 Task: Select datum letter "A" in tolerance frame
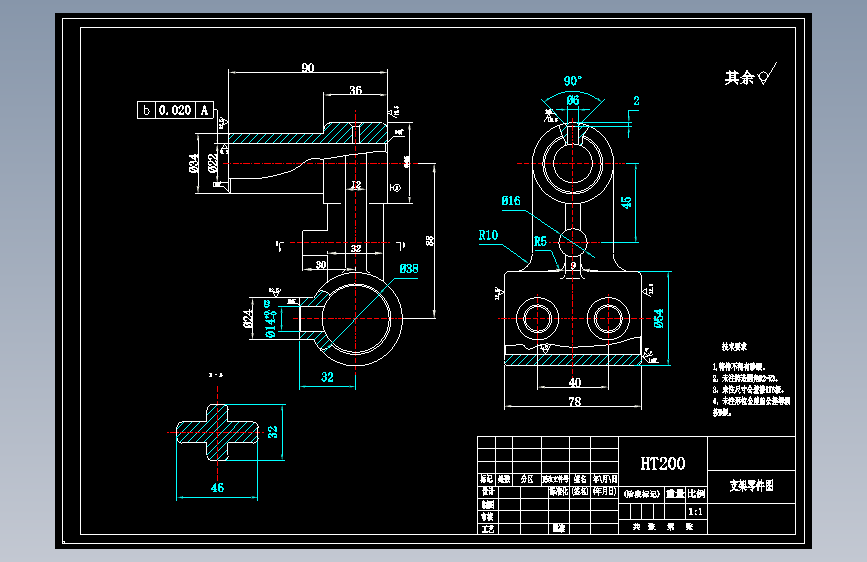pos(204,110)
